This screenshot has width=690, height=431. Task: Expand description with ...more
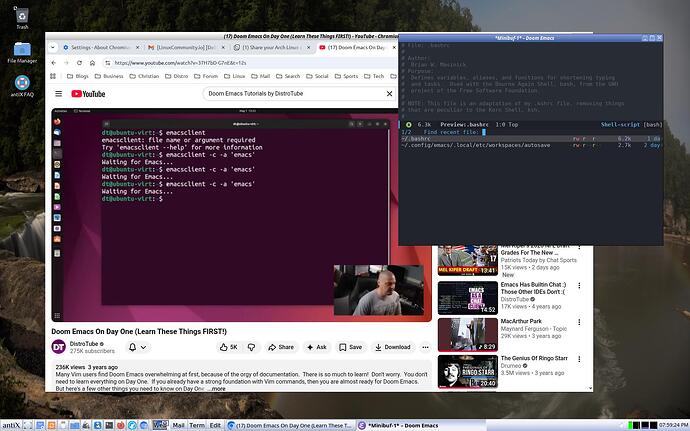click(x=217, y=389)
